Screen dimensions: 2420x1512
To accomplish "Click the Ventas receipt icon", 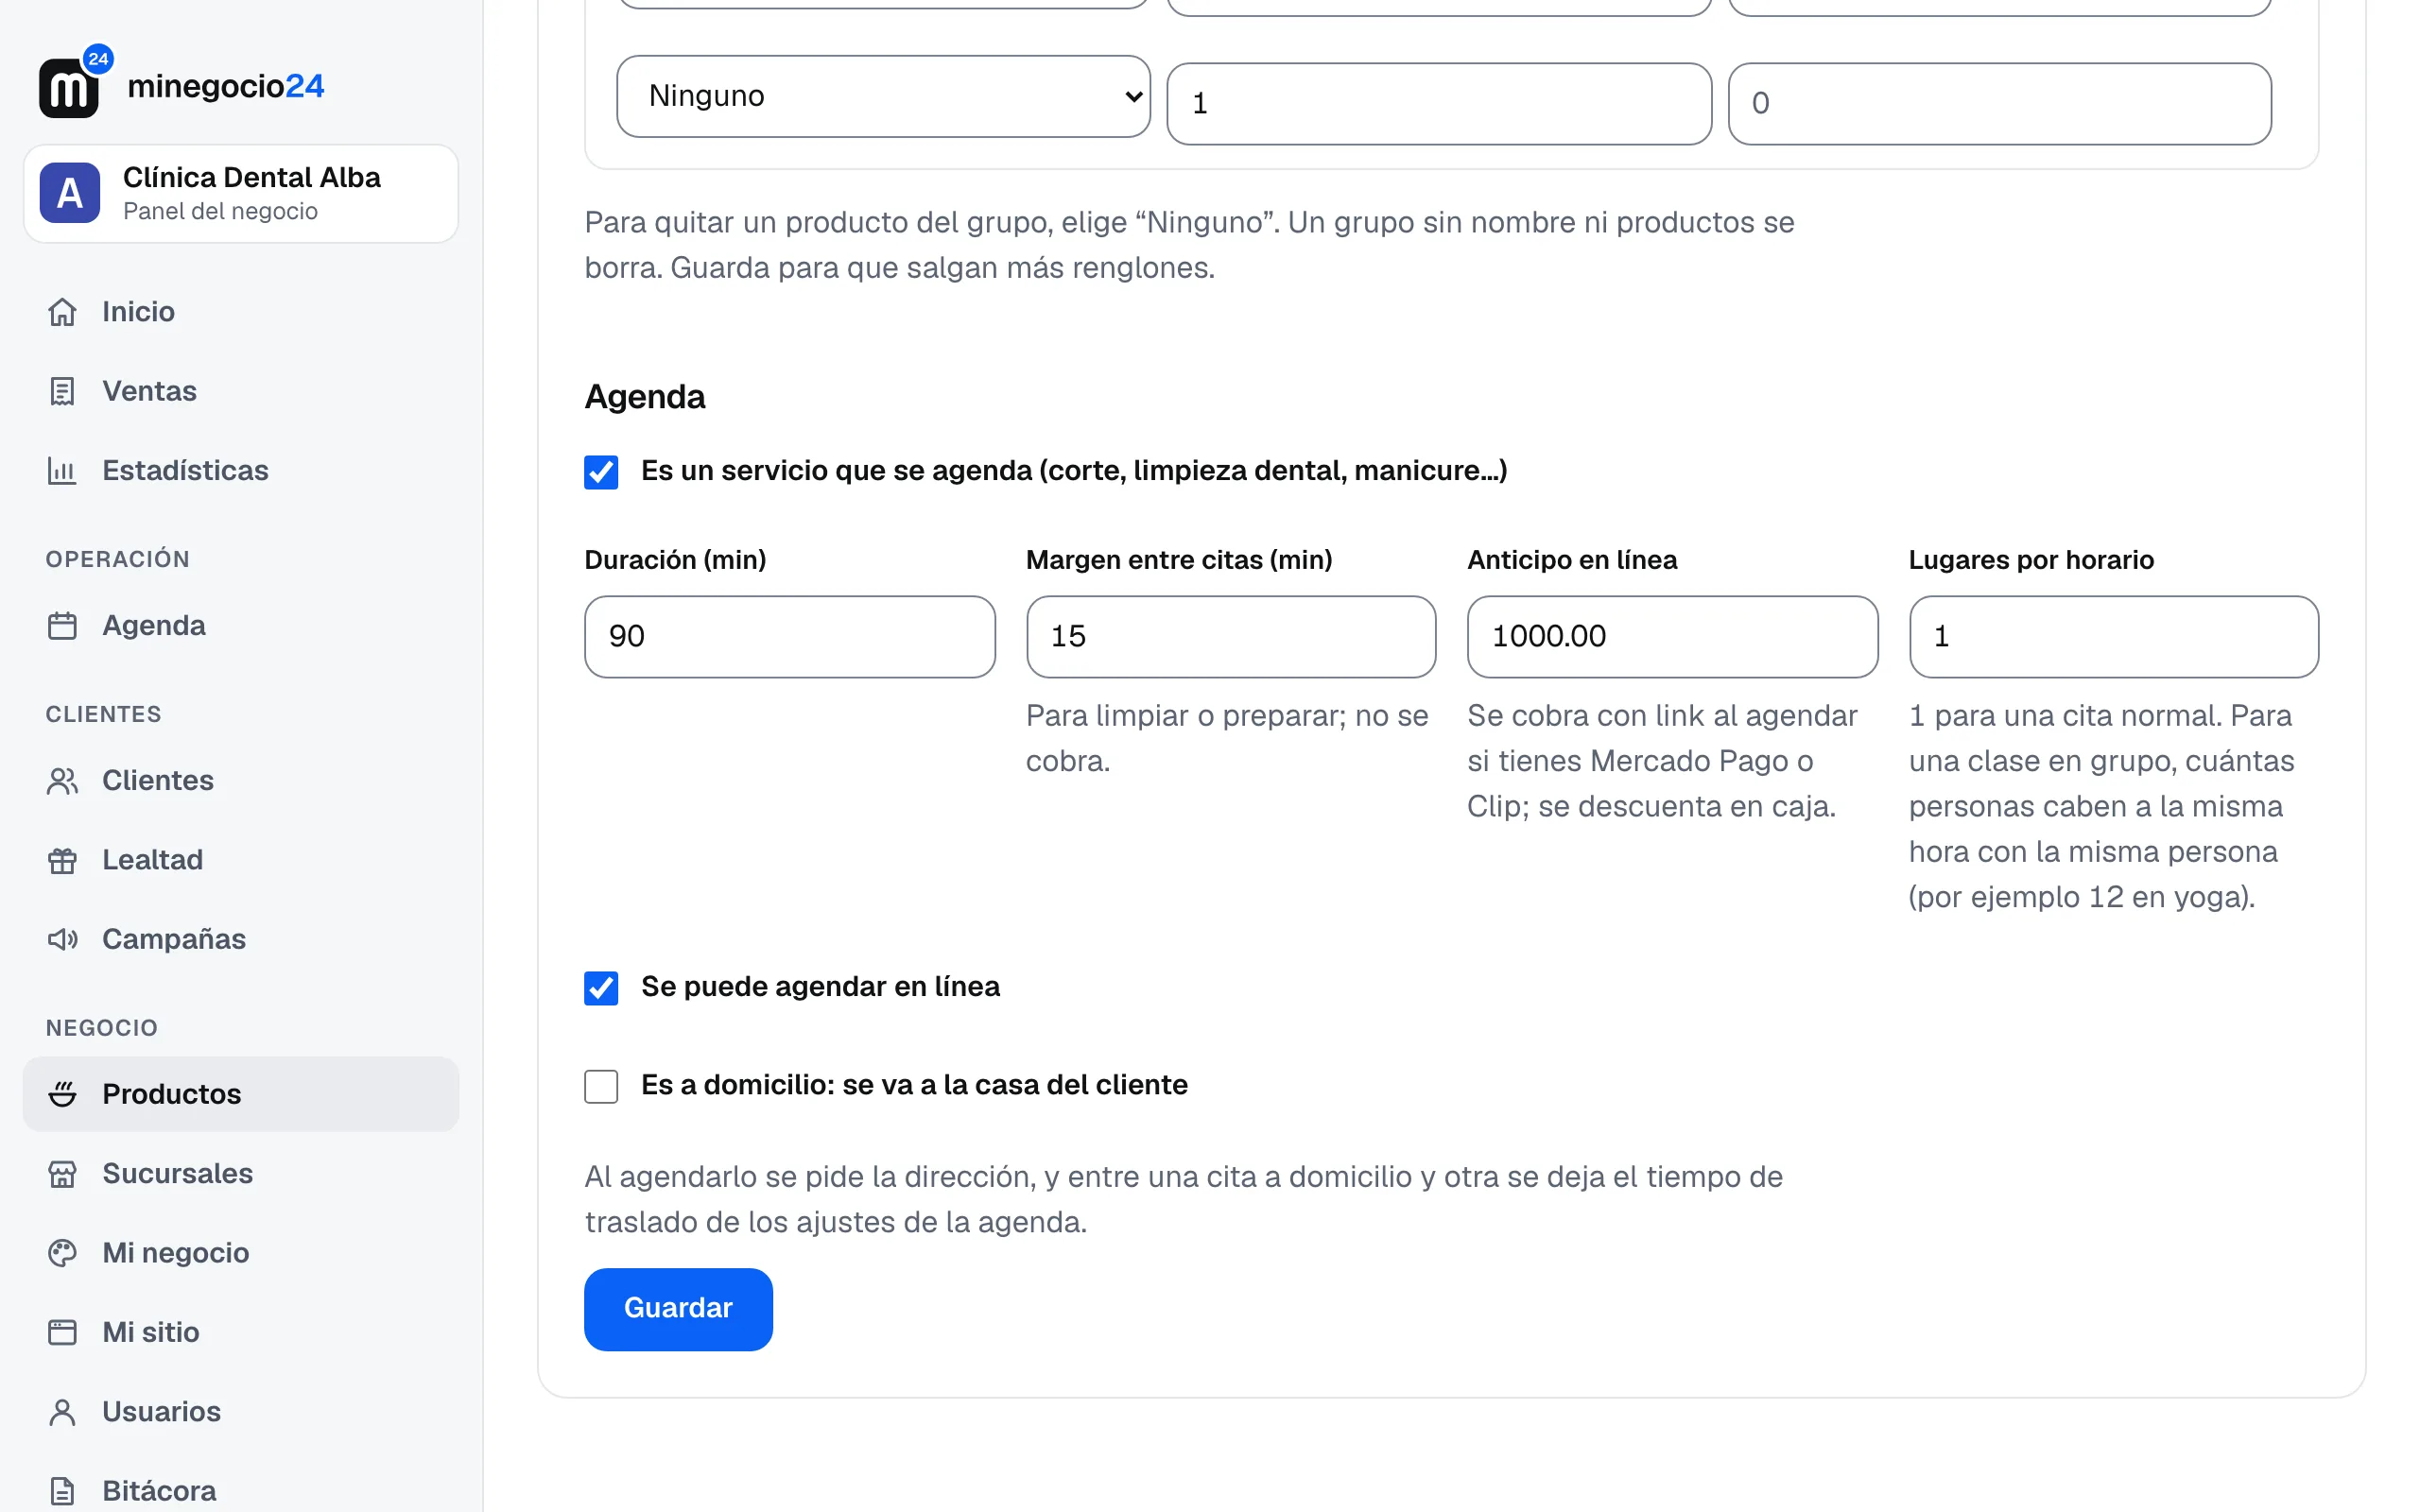I will click(x=62, y=391).
